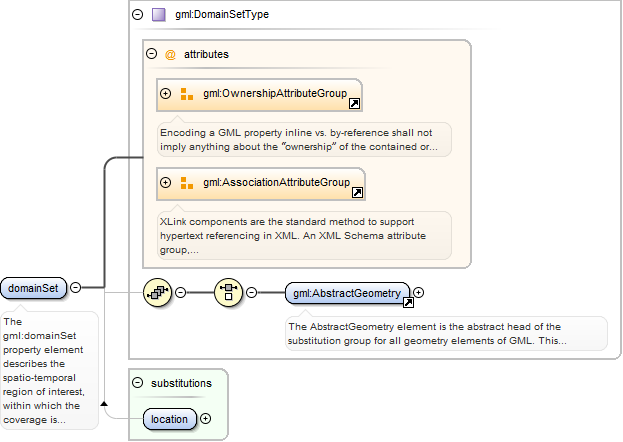The image size is (623, 442).
Task: Click the orange @ attributes icon
Action: point(170,55)
